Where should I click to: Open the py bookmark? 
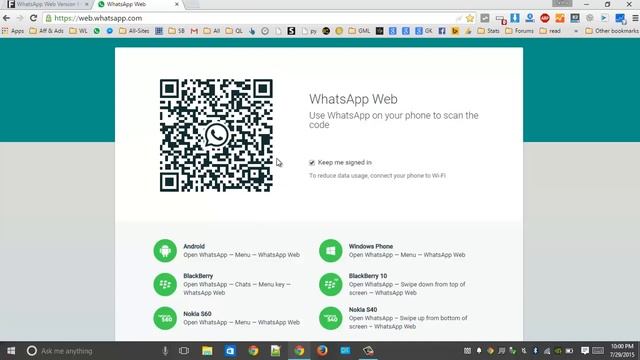tap(309, 31)
